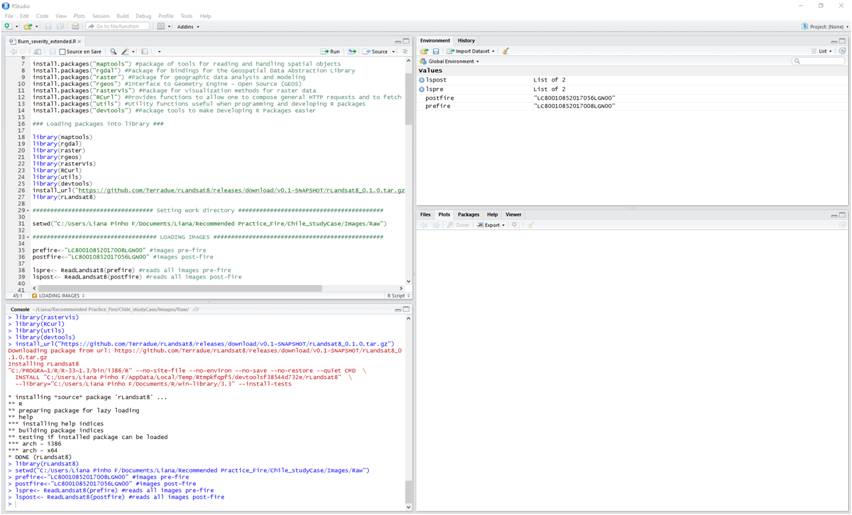Click the New File icon in main toolbar
The width and height of the screenshot is (852, 515).
click(8, 26)
